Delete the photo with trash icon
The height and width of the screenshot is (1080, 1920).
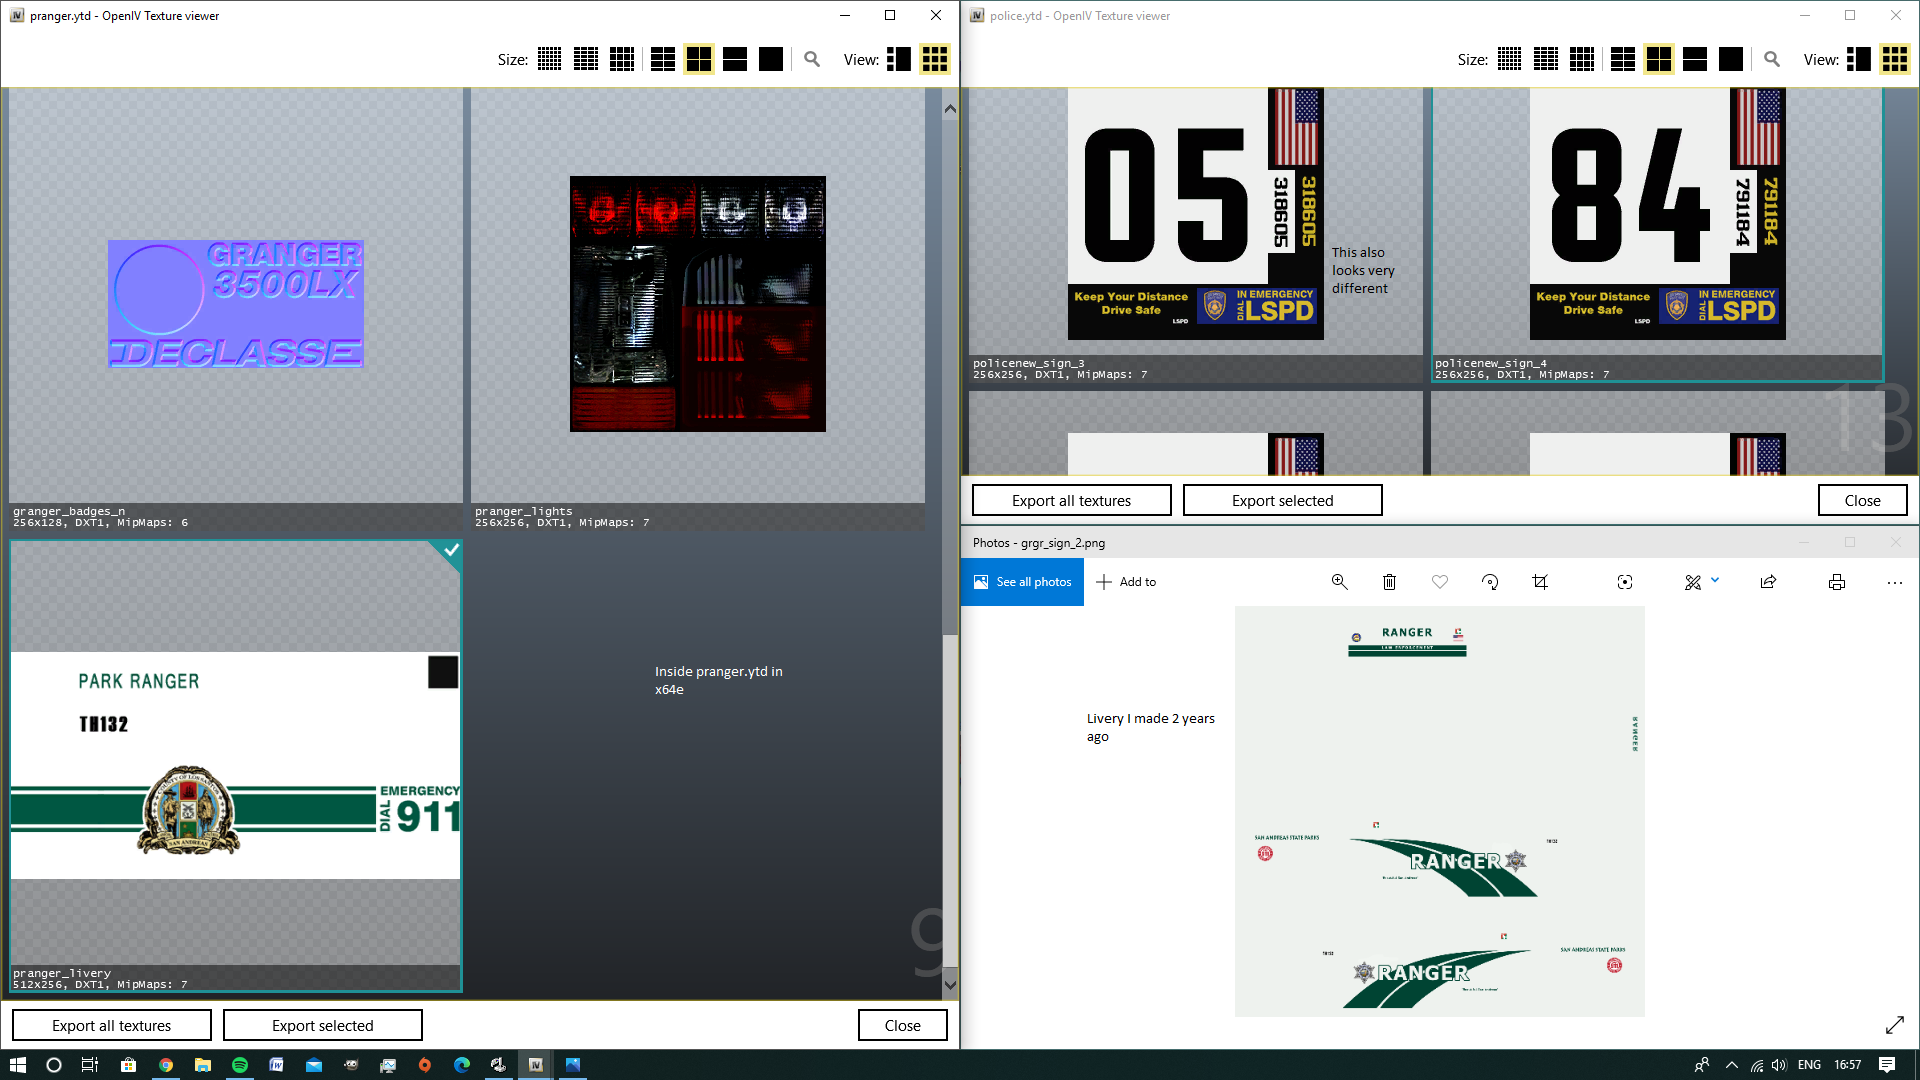pos(1389,582)
